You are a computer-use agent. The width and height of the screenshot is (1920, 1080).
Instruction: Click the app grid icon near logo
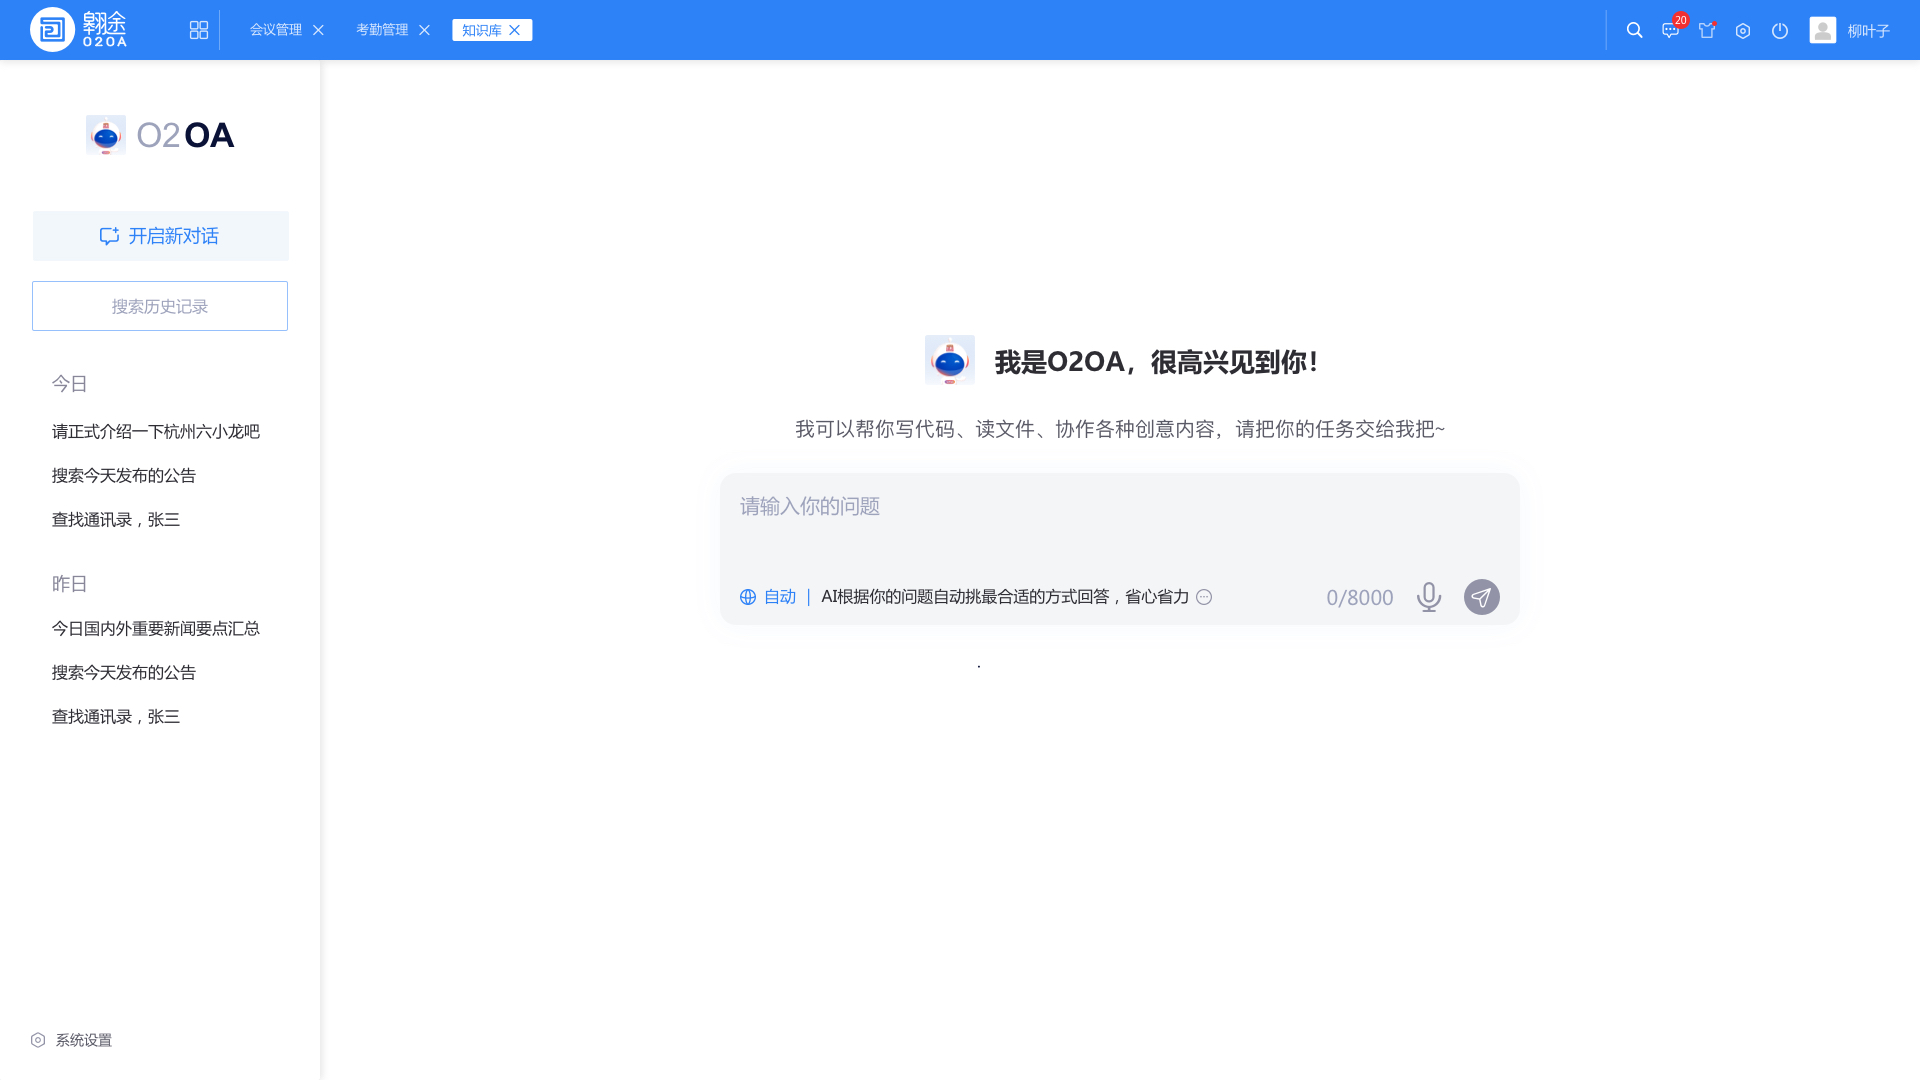pos(198,30)
